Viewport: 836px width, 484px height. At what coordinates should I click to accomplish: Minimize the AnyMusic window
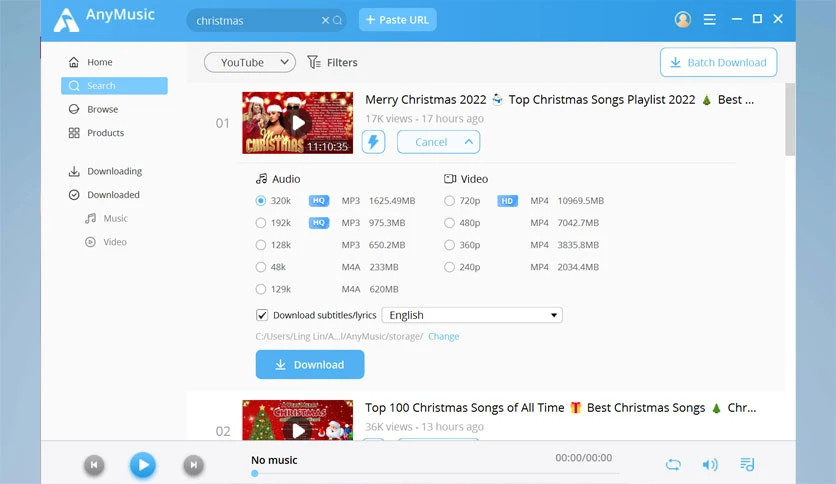[737, 19]
